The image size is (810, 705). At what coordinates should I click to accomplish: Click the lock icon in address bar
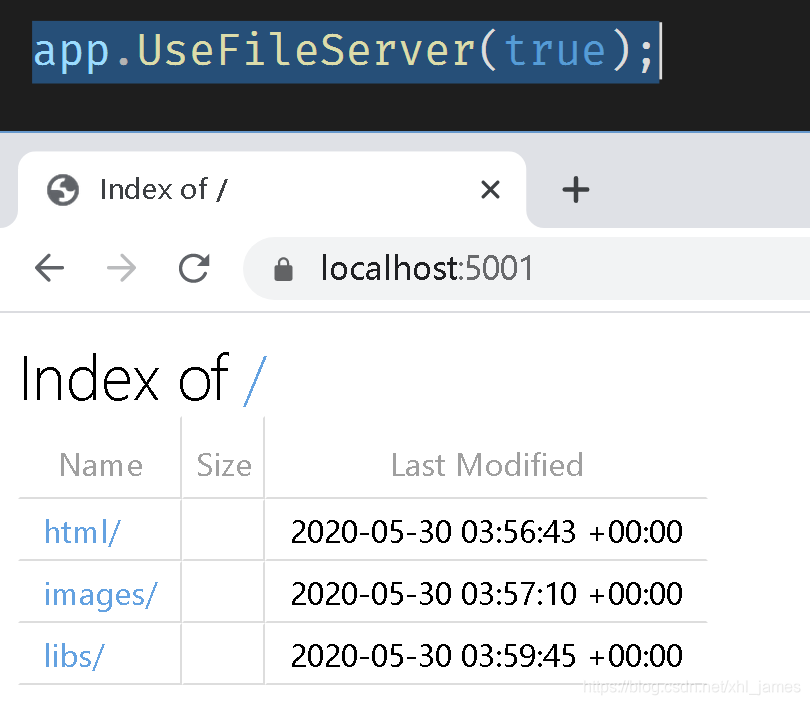pos(283,269)
